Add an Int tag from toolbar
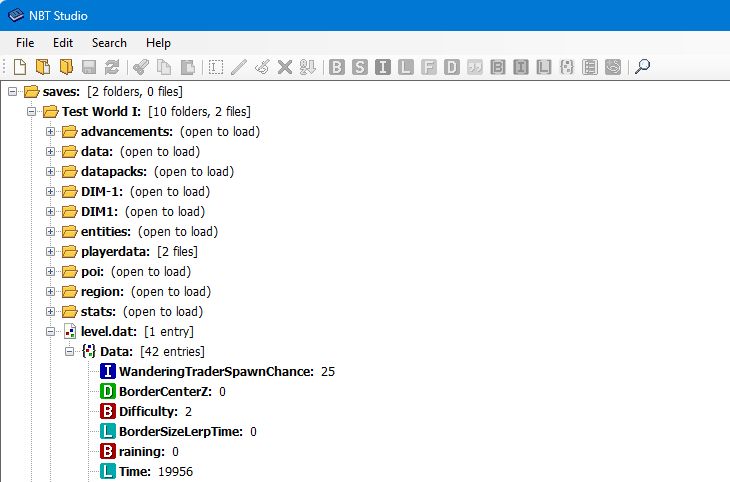The height and width of the screenshot is (482, 730). tap(383, 67)
